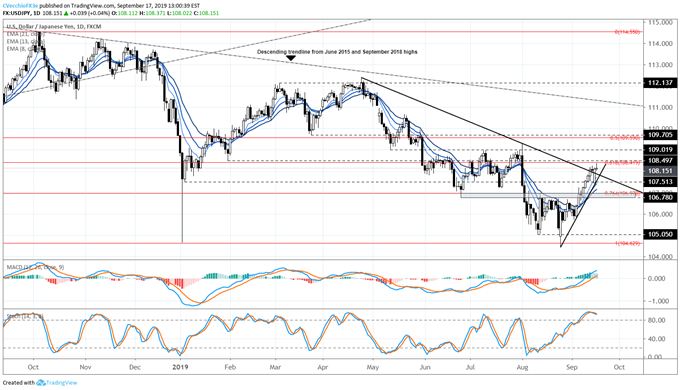Click the May label on time axis
680x390 pixels.
pyautogui.click(x=373, y=367)
